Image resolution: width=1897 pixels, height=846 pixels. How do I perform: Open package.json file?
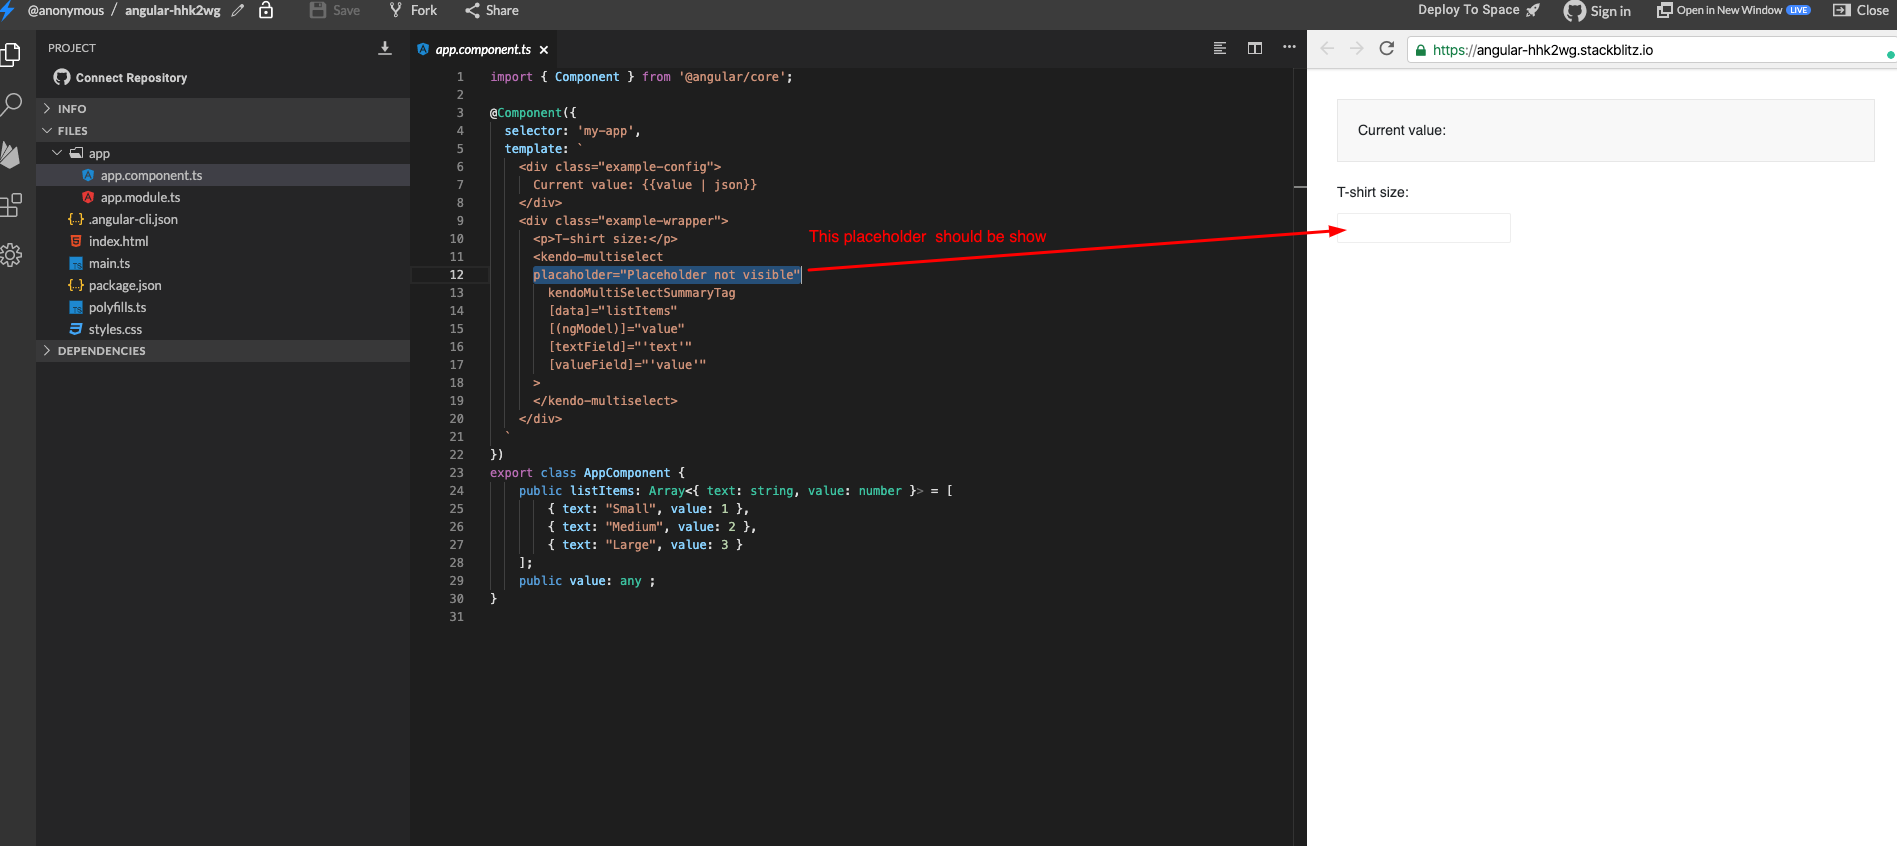[x=223, y=285]
